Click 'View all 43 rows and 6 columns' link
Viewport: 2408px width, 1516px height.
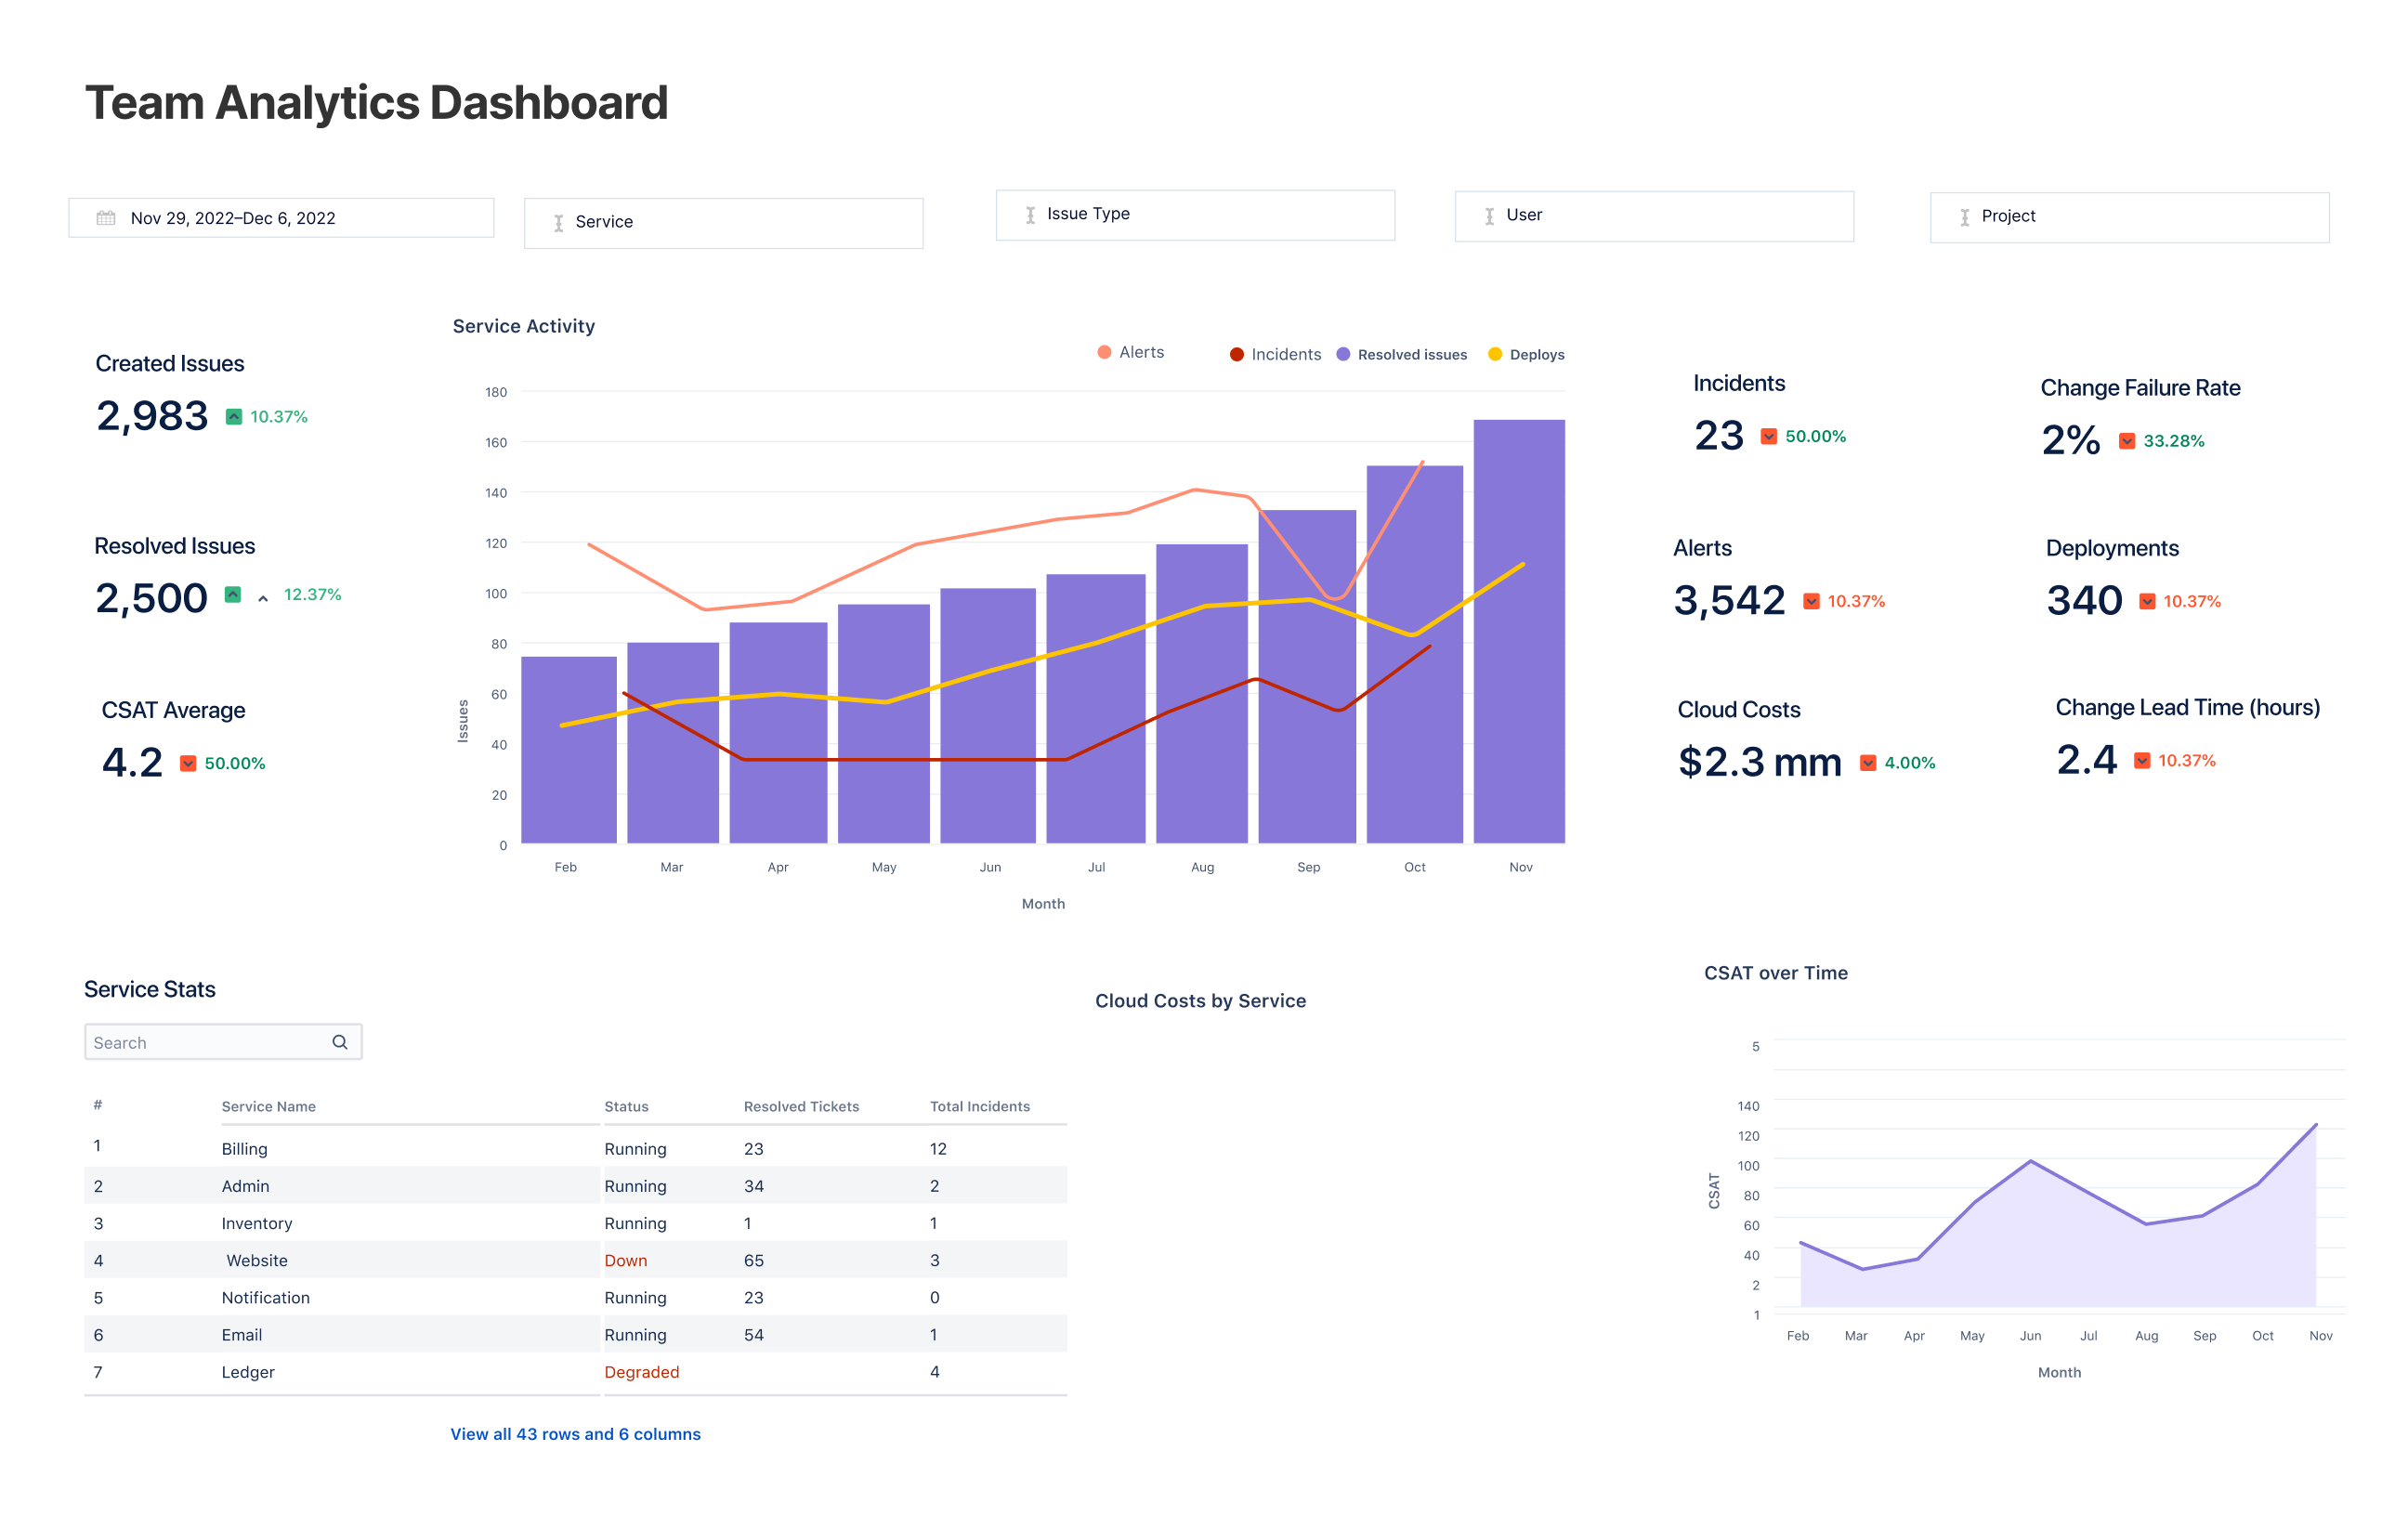click(574, 1432)
